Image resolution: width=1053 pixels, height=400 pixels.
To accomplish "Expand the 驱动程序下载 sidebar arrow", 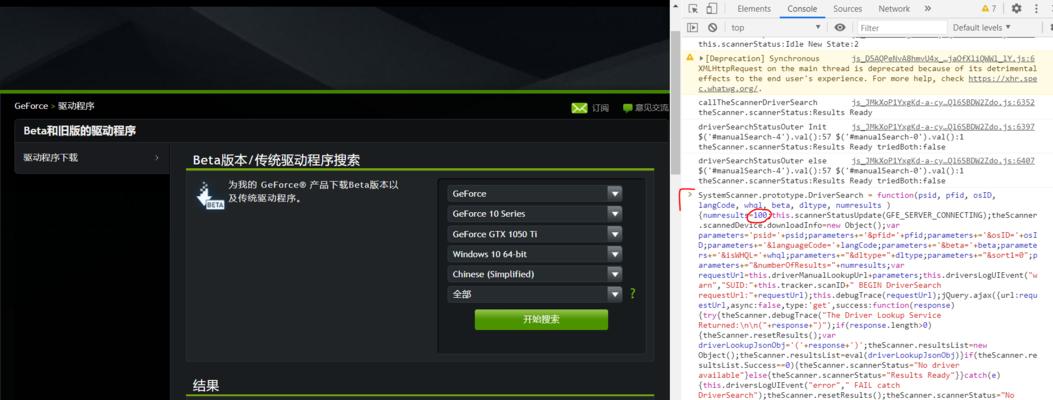I will tap(156, 158).
